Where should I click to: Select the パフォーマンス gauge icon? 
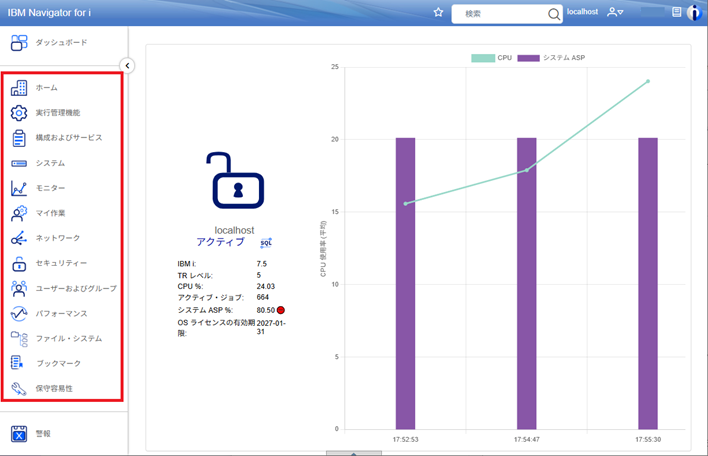tap(19, 313)
